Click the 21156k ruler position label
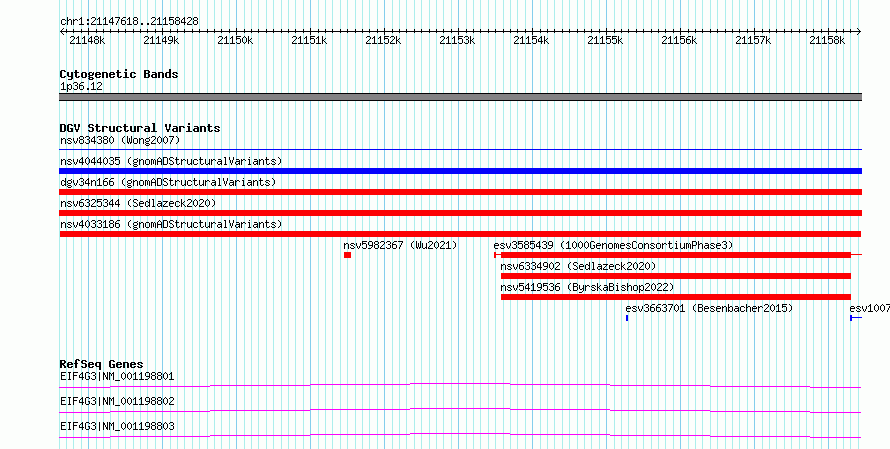This screenshot has width=890, height=449. (x=679, y=40)
